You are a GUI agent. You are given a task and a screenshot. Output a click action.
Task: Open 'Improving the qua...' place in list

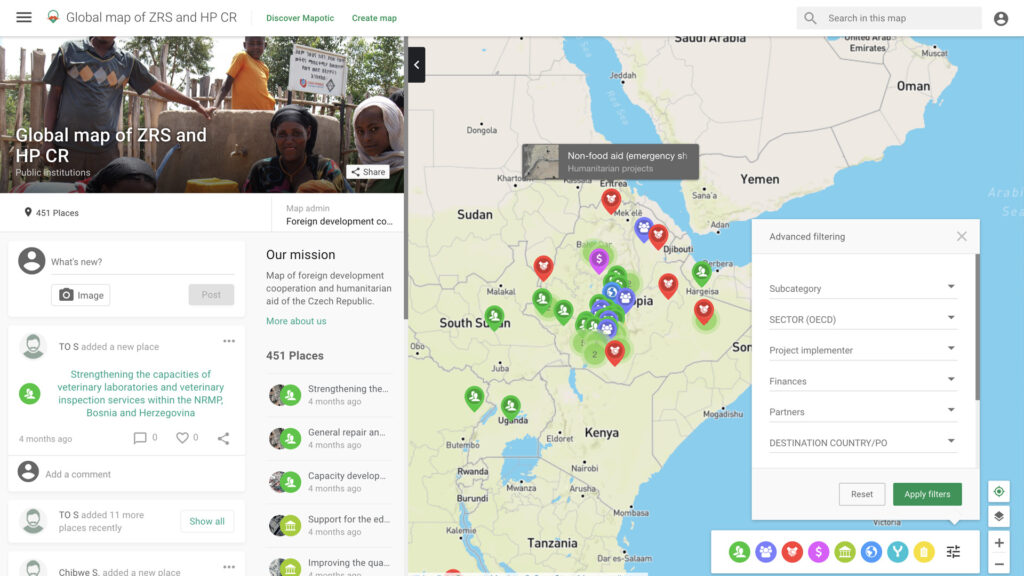pyautogui.click(x=330, y=566)
